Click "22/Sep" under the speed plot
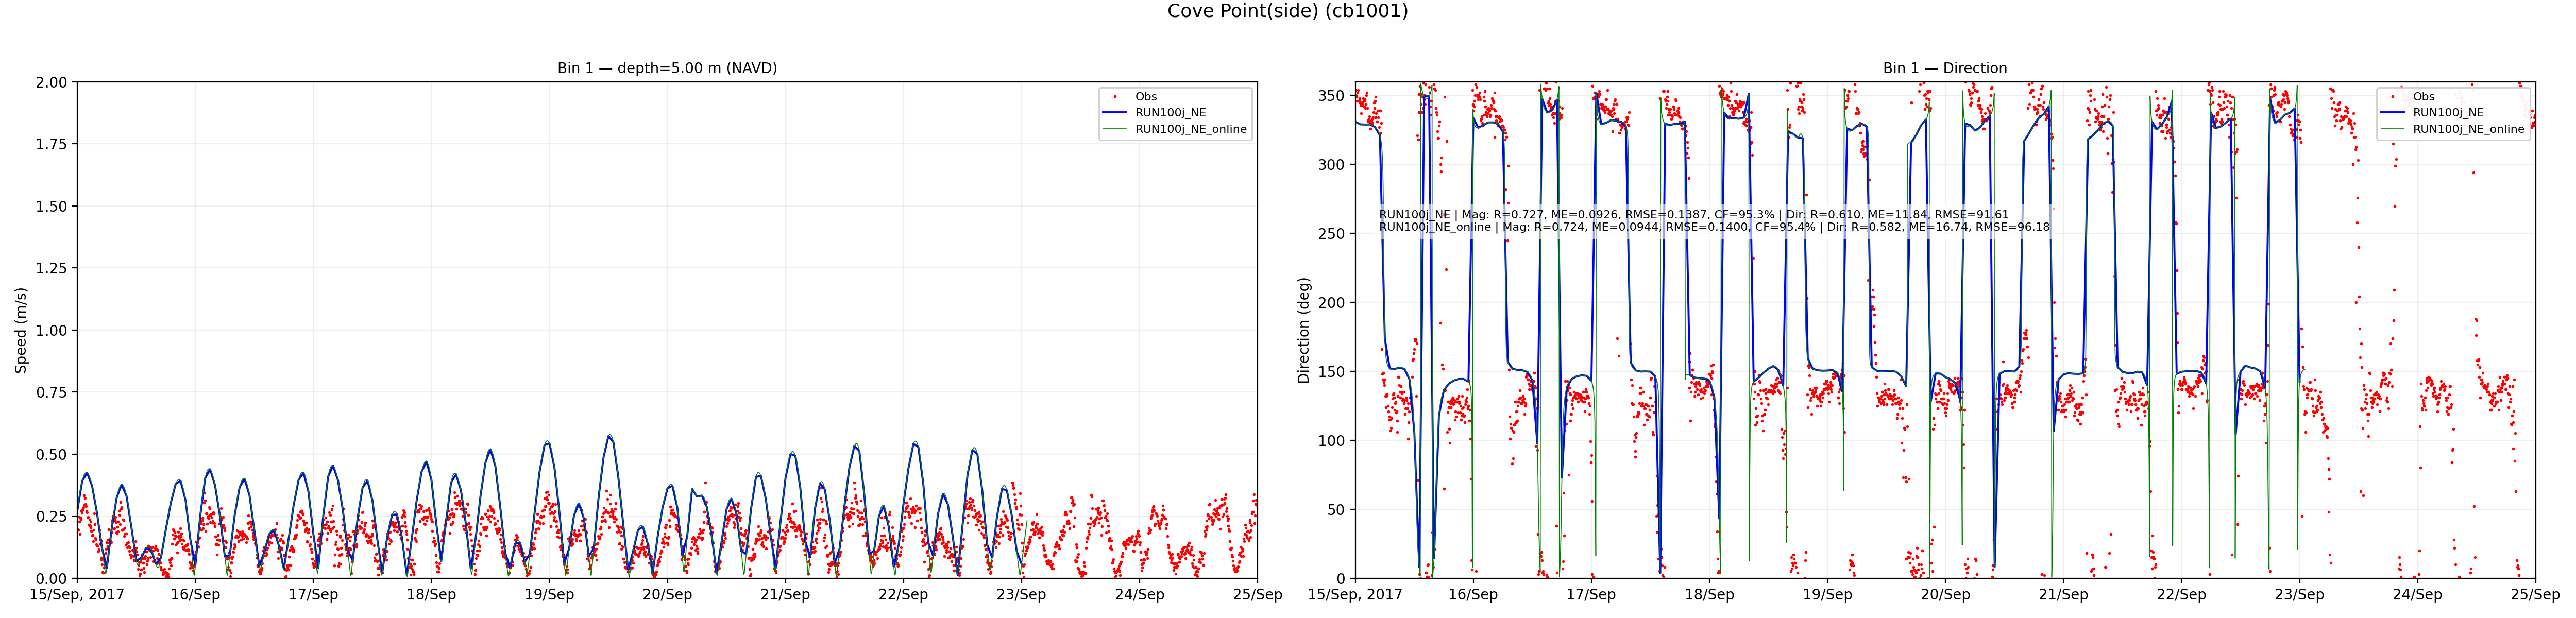This screenshot has height=618, width=2576. click(903, 595)
